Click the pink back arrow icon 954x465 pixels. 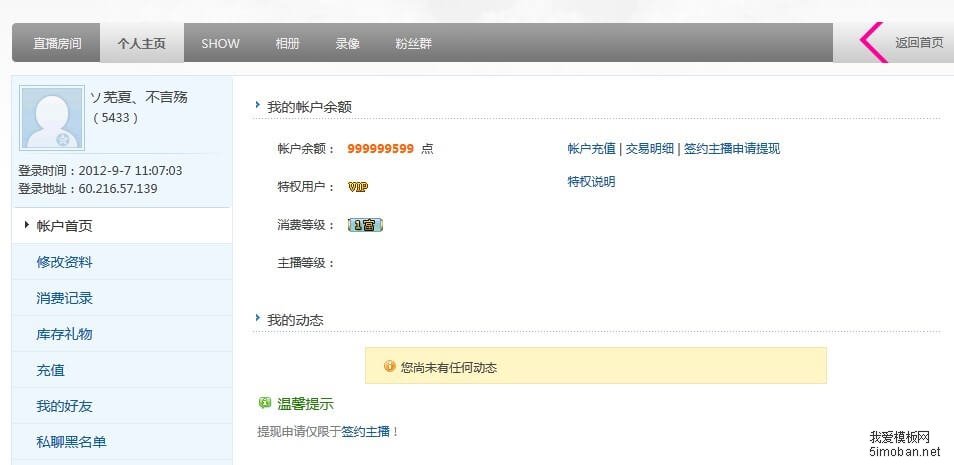[873, 42]
